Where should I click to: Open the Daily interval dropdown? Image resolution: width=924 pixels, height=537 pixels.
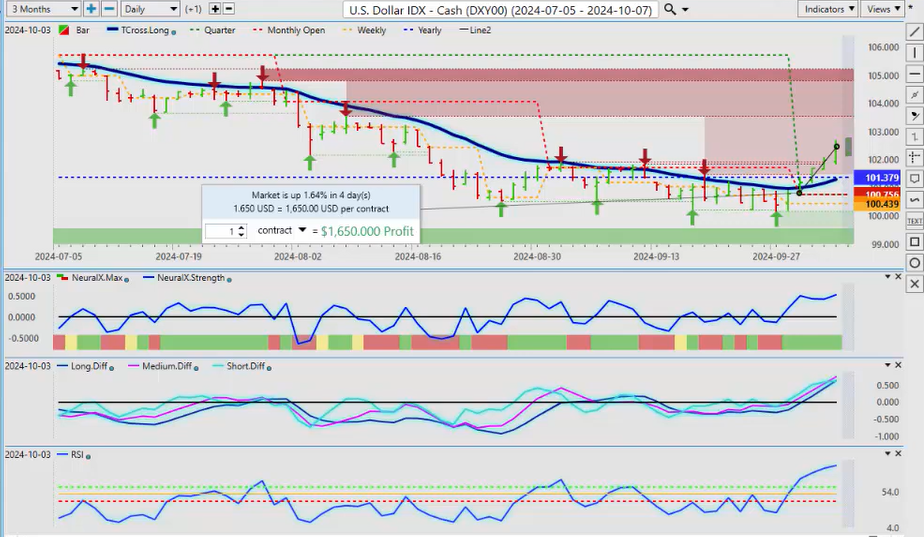pyautogui.click(x=150, y=9)
